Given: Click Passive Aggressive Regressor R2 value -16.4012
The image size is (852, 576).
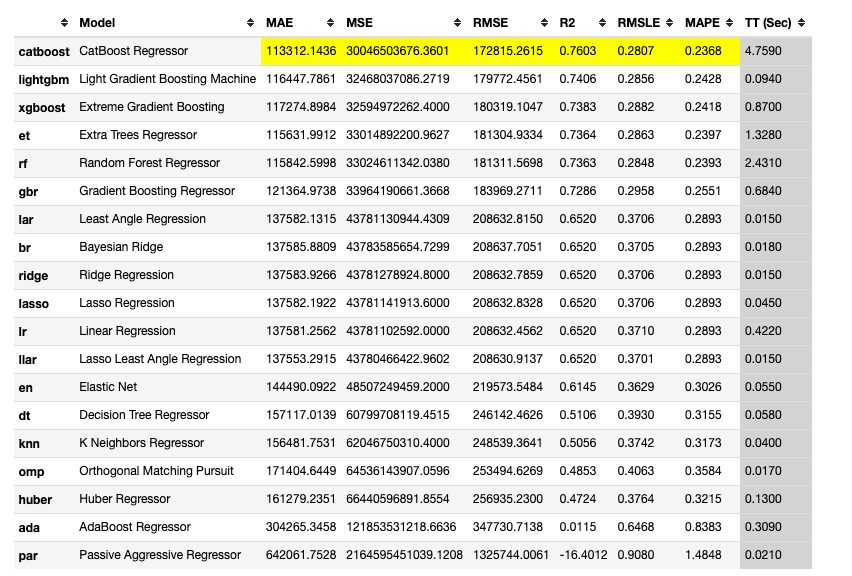Looking at the screenshot, I should [x=583, y=555].
